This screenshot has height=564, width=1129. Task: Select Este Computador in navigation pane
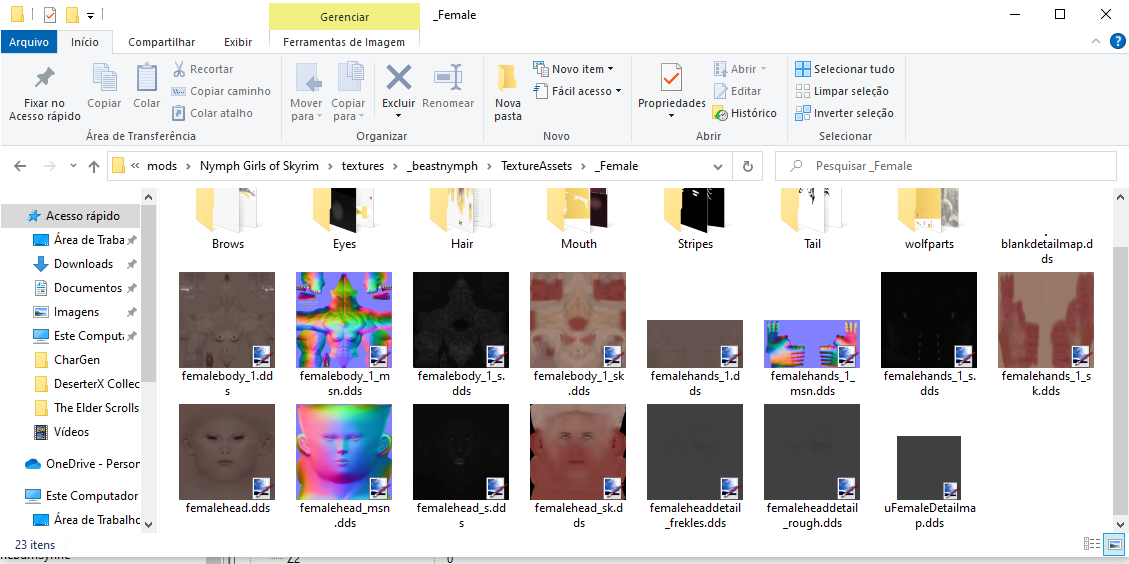[81, 496]
